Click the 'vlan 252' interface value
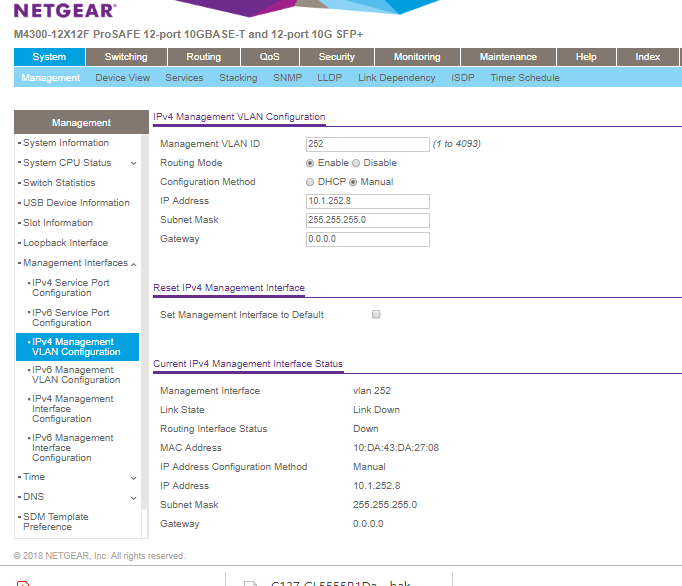Image resolution: width=682 pixels, height=586 pixels. click(372, 391)
